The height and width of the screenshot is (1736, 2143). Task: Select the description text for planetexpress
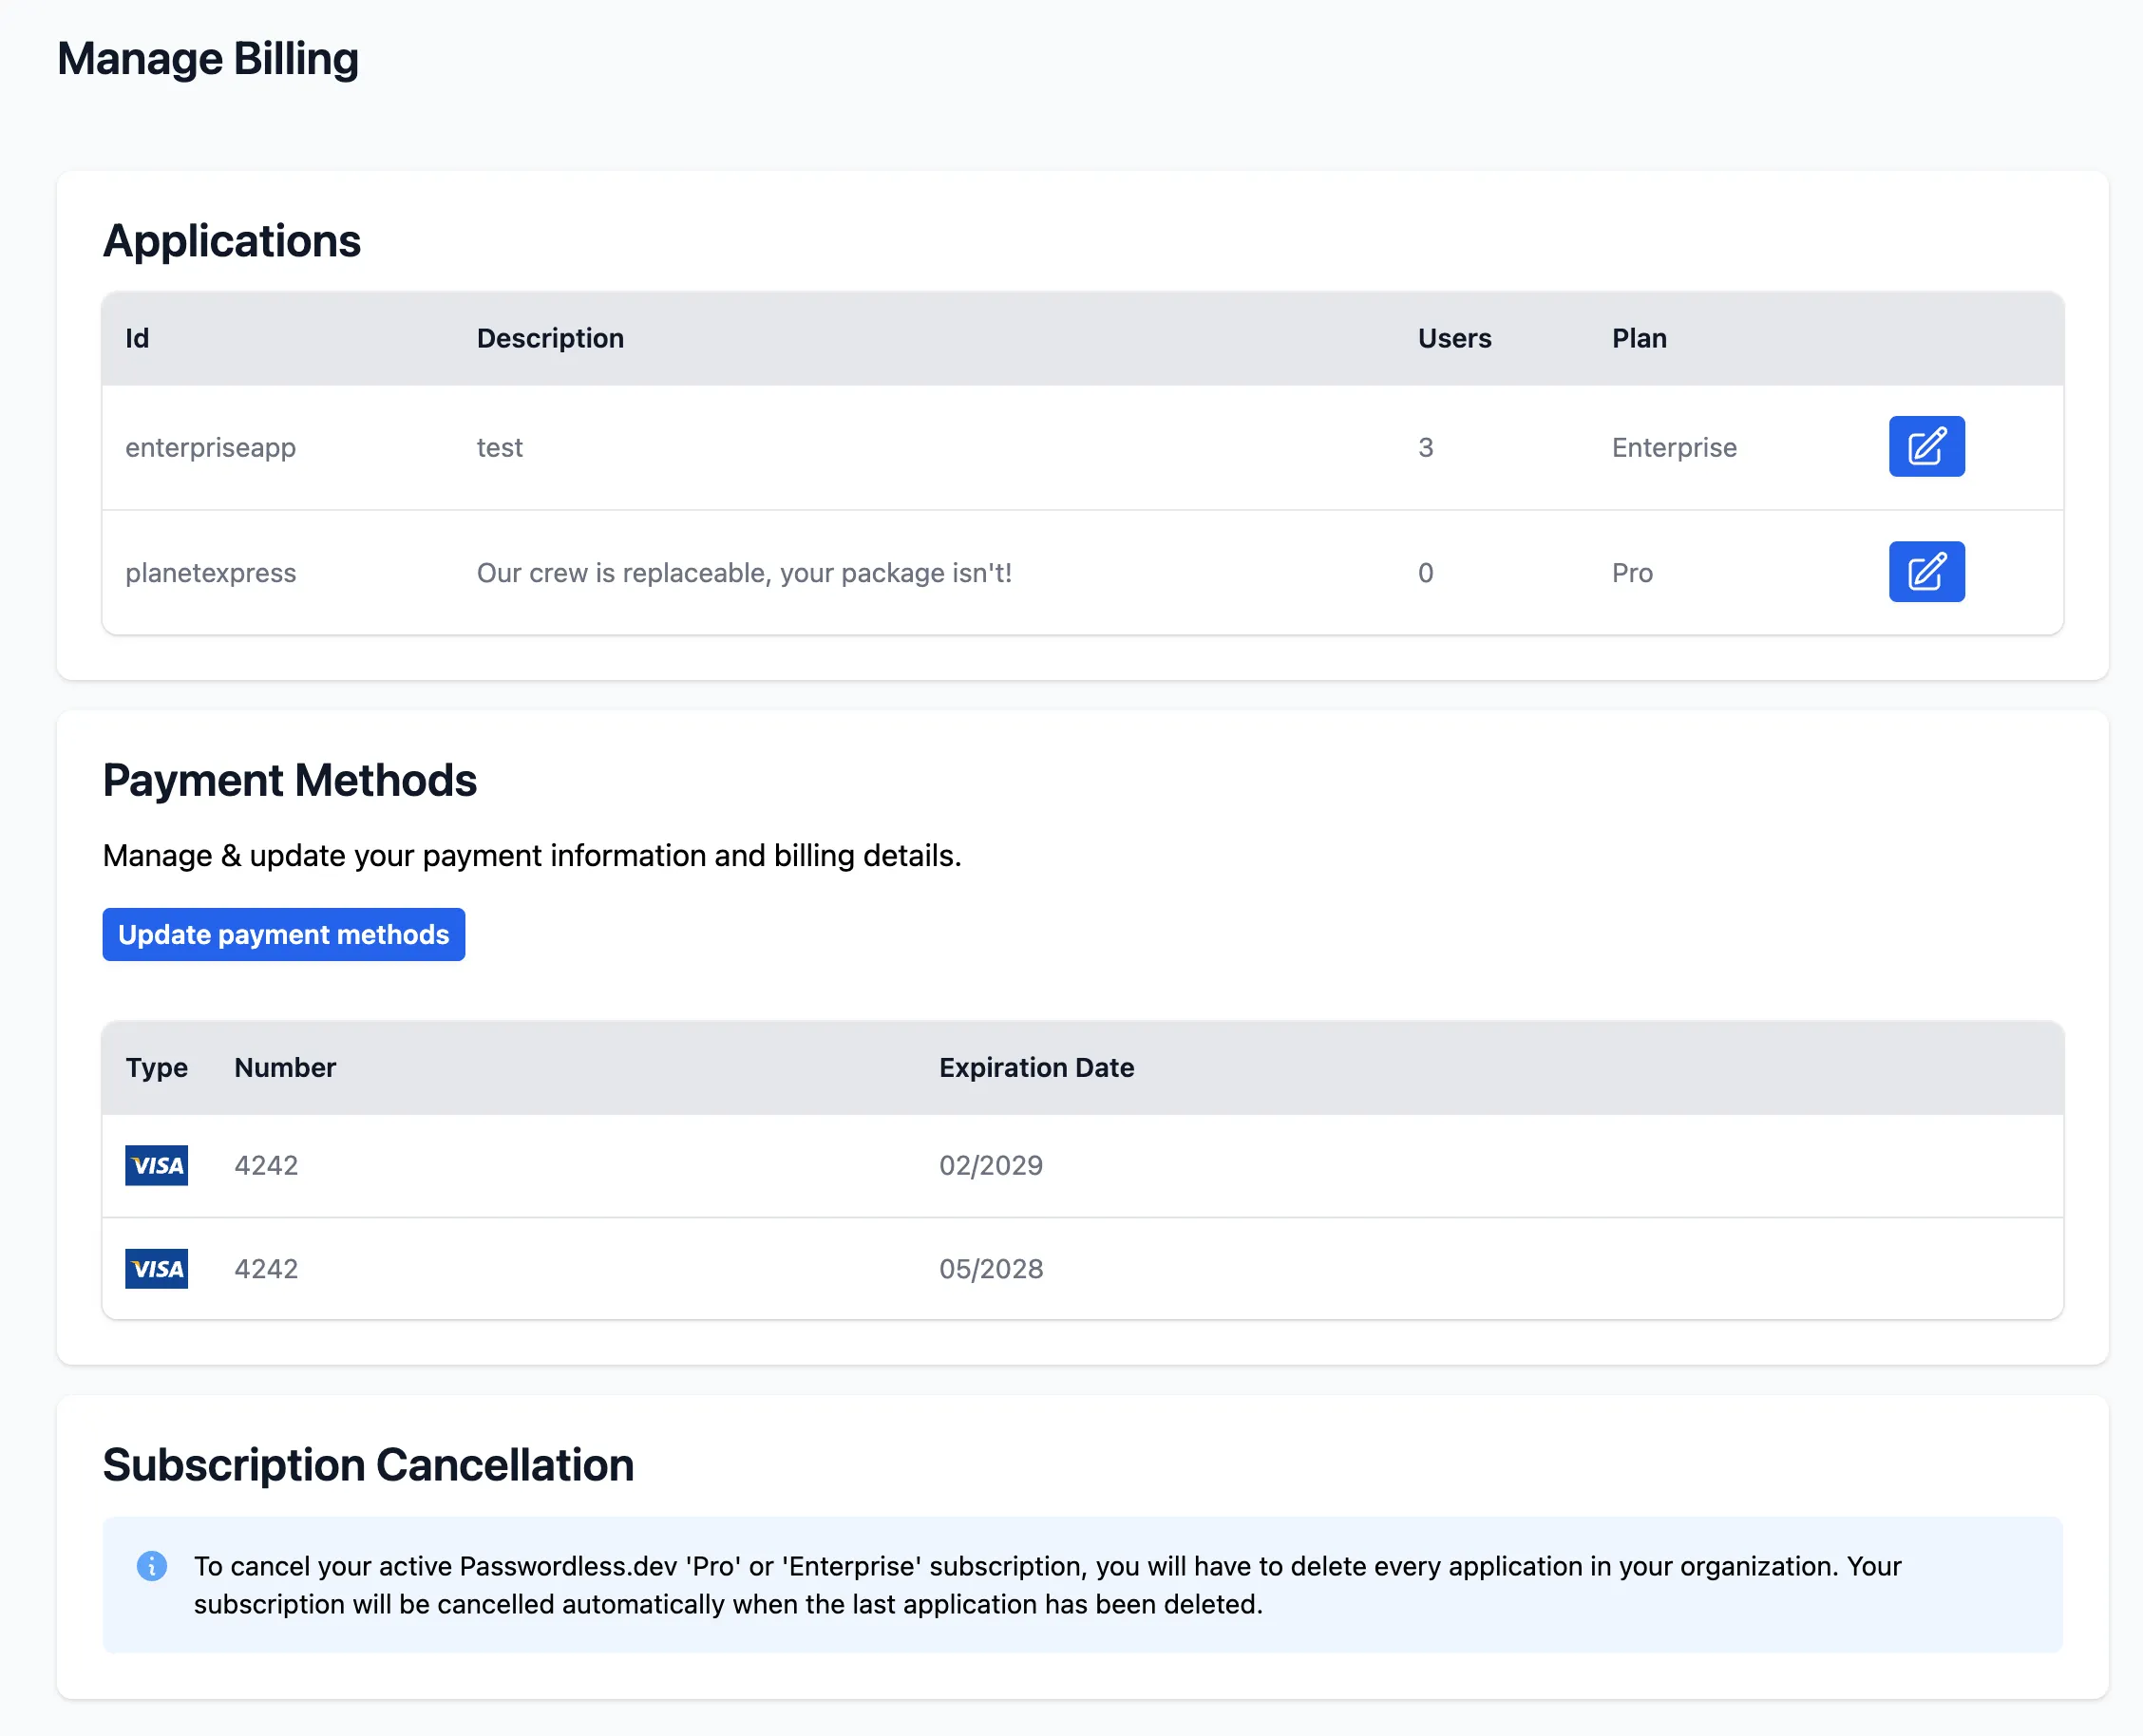tap(744, 571)
